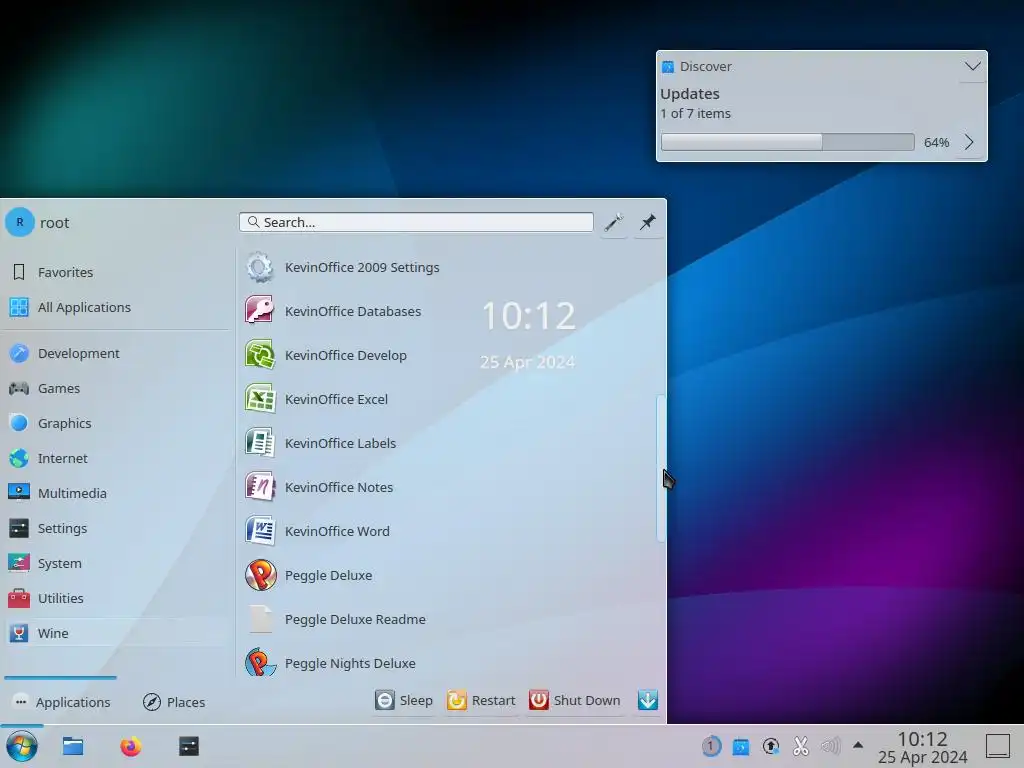Click the Peggle Nights Deluxe label
1024x768 pixels.
coord(350,664)
